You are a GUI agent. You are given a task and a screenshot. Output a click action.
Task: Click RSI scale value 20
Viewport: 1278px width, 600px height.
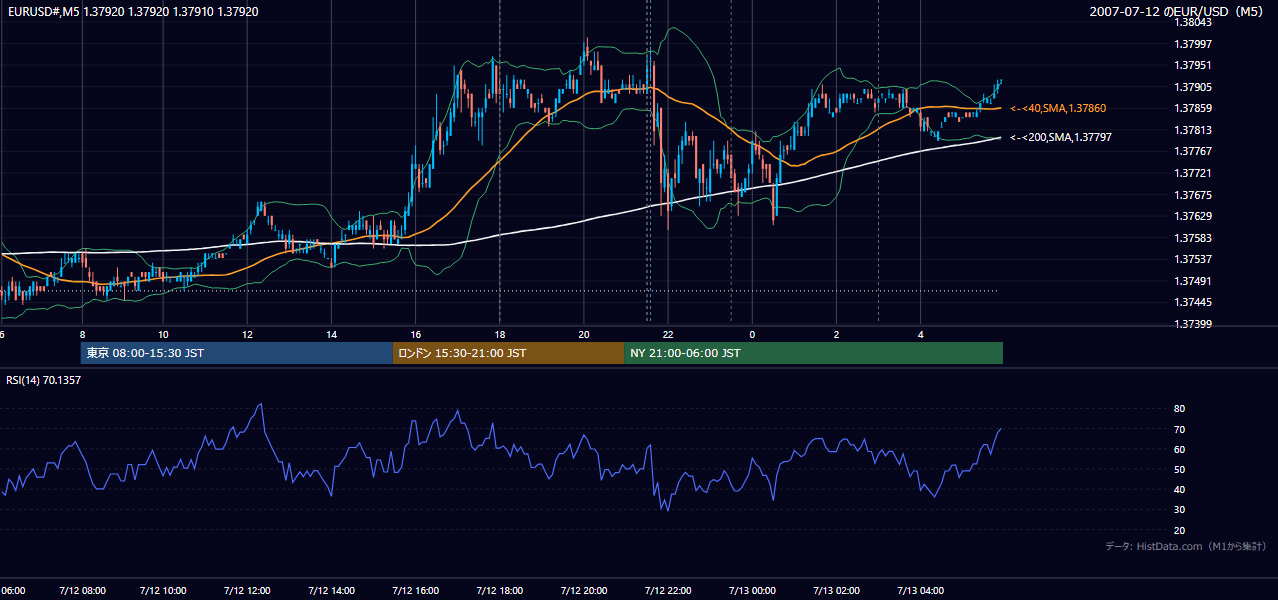pyautogui.click(x=1180, y=530)
